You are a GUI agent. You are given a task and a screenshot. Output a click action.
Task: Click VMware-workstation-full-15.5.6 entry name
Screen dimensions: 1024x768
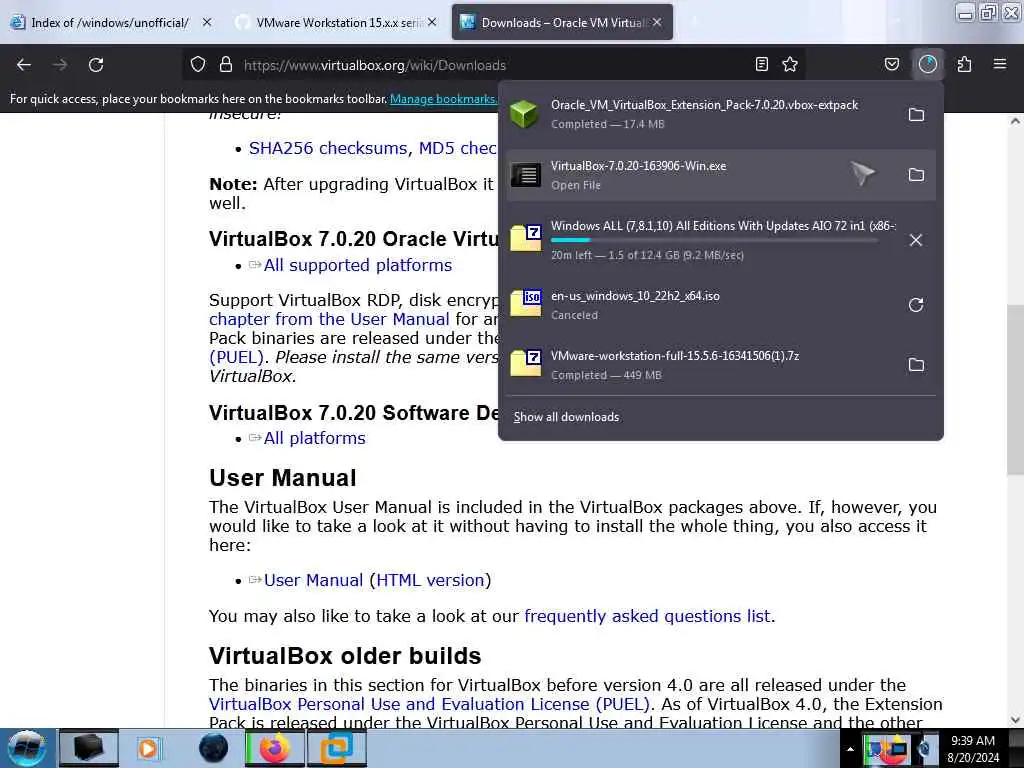[x=675, y=356]
